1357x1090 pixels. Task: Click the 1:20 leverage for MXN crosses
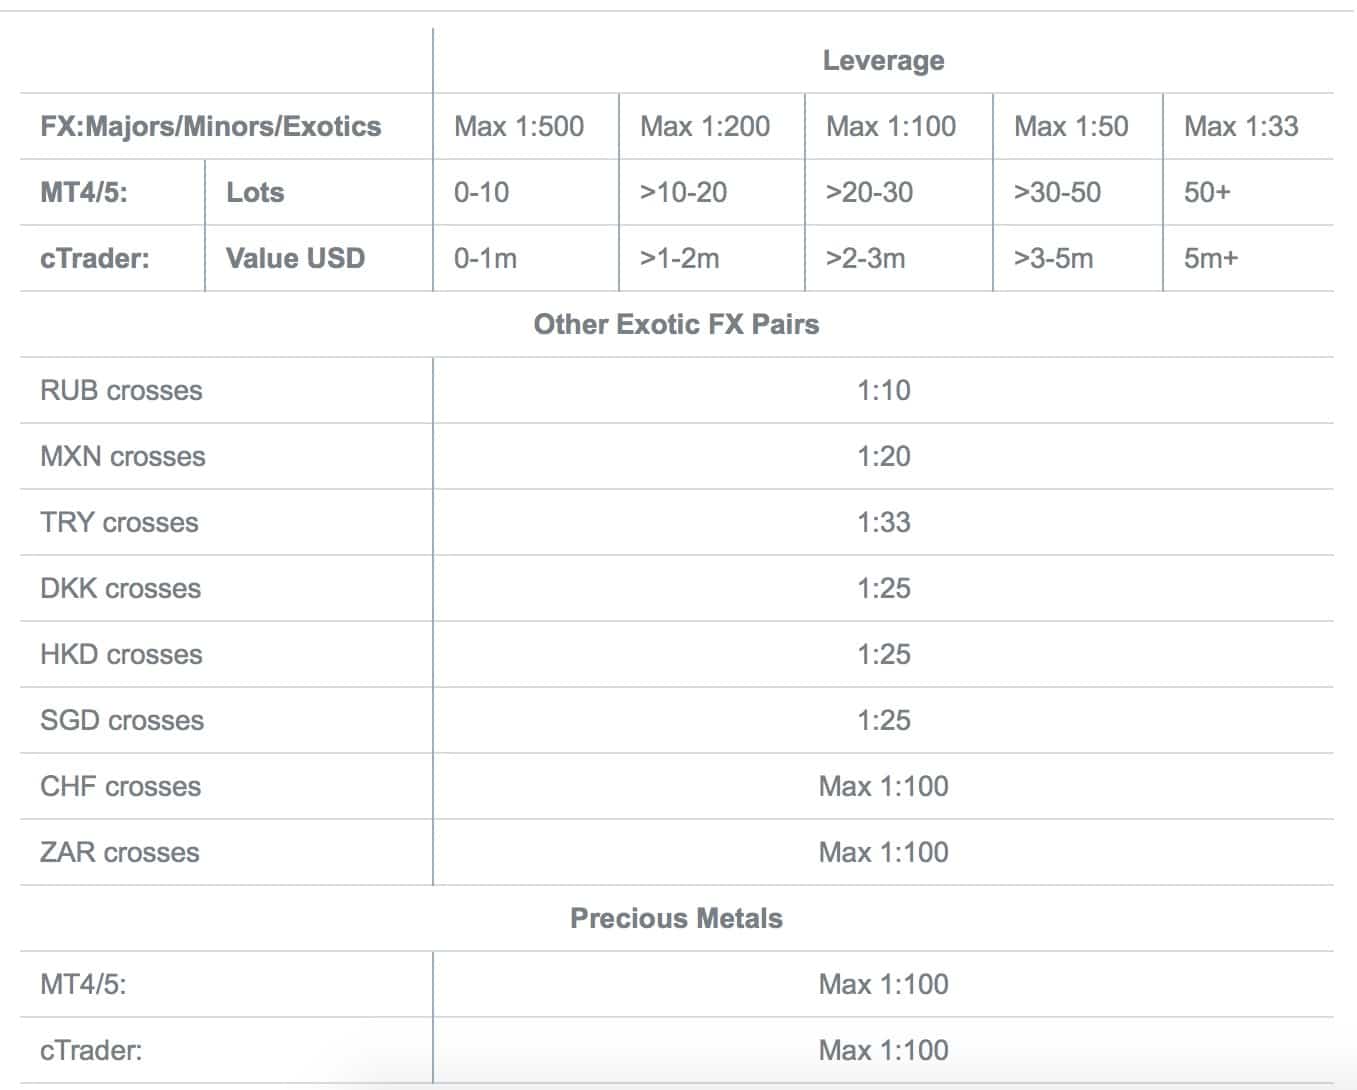coord(884,457)
